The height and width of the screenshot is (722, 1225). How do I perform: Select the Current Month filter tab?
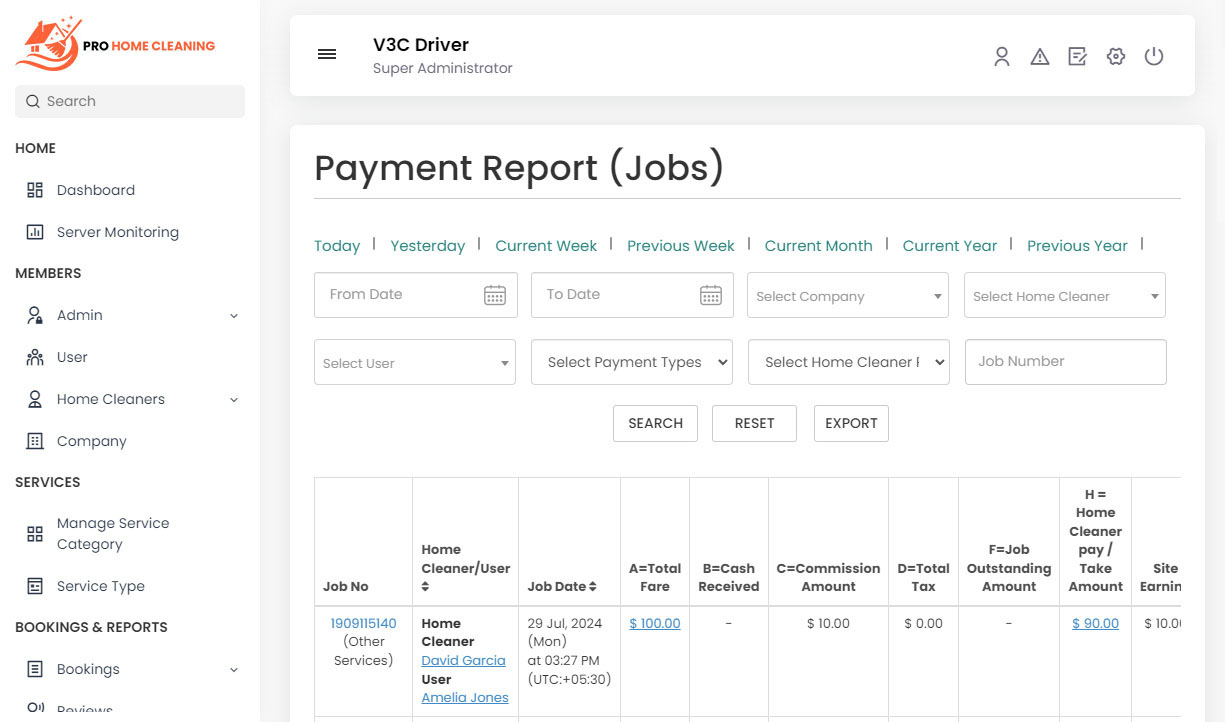point(818,245)
